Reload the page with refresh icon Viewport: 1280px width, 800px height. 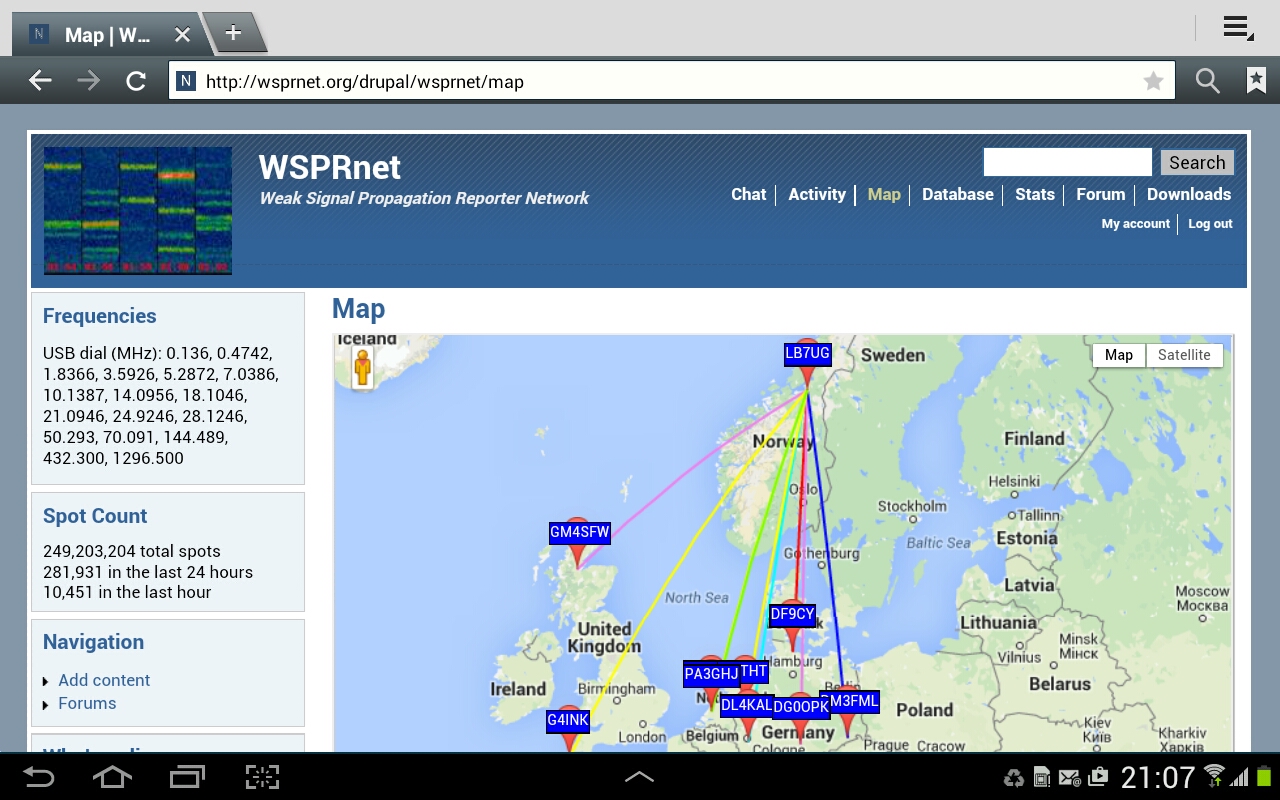136,81
